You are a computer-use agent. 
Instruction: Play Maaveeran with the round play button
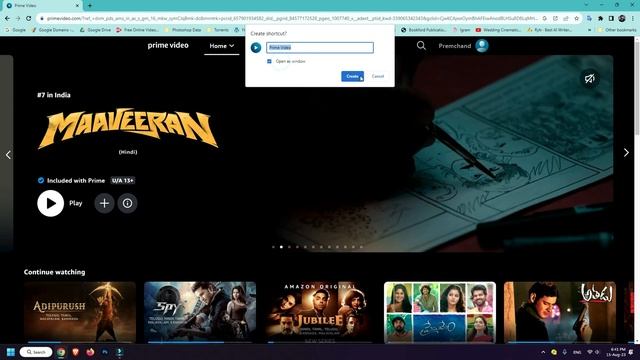(x=51, y=203)
